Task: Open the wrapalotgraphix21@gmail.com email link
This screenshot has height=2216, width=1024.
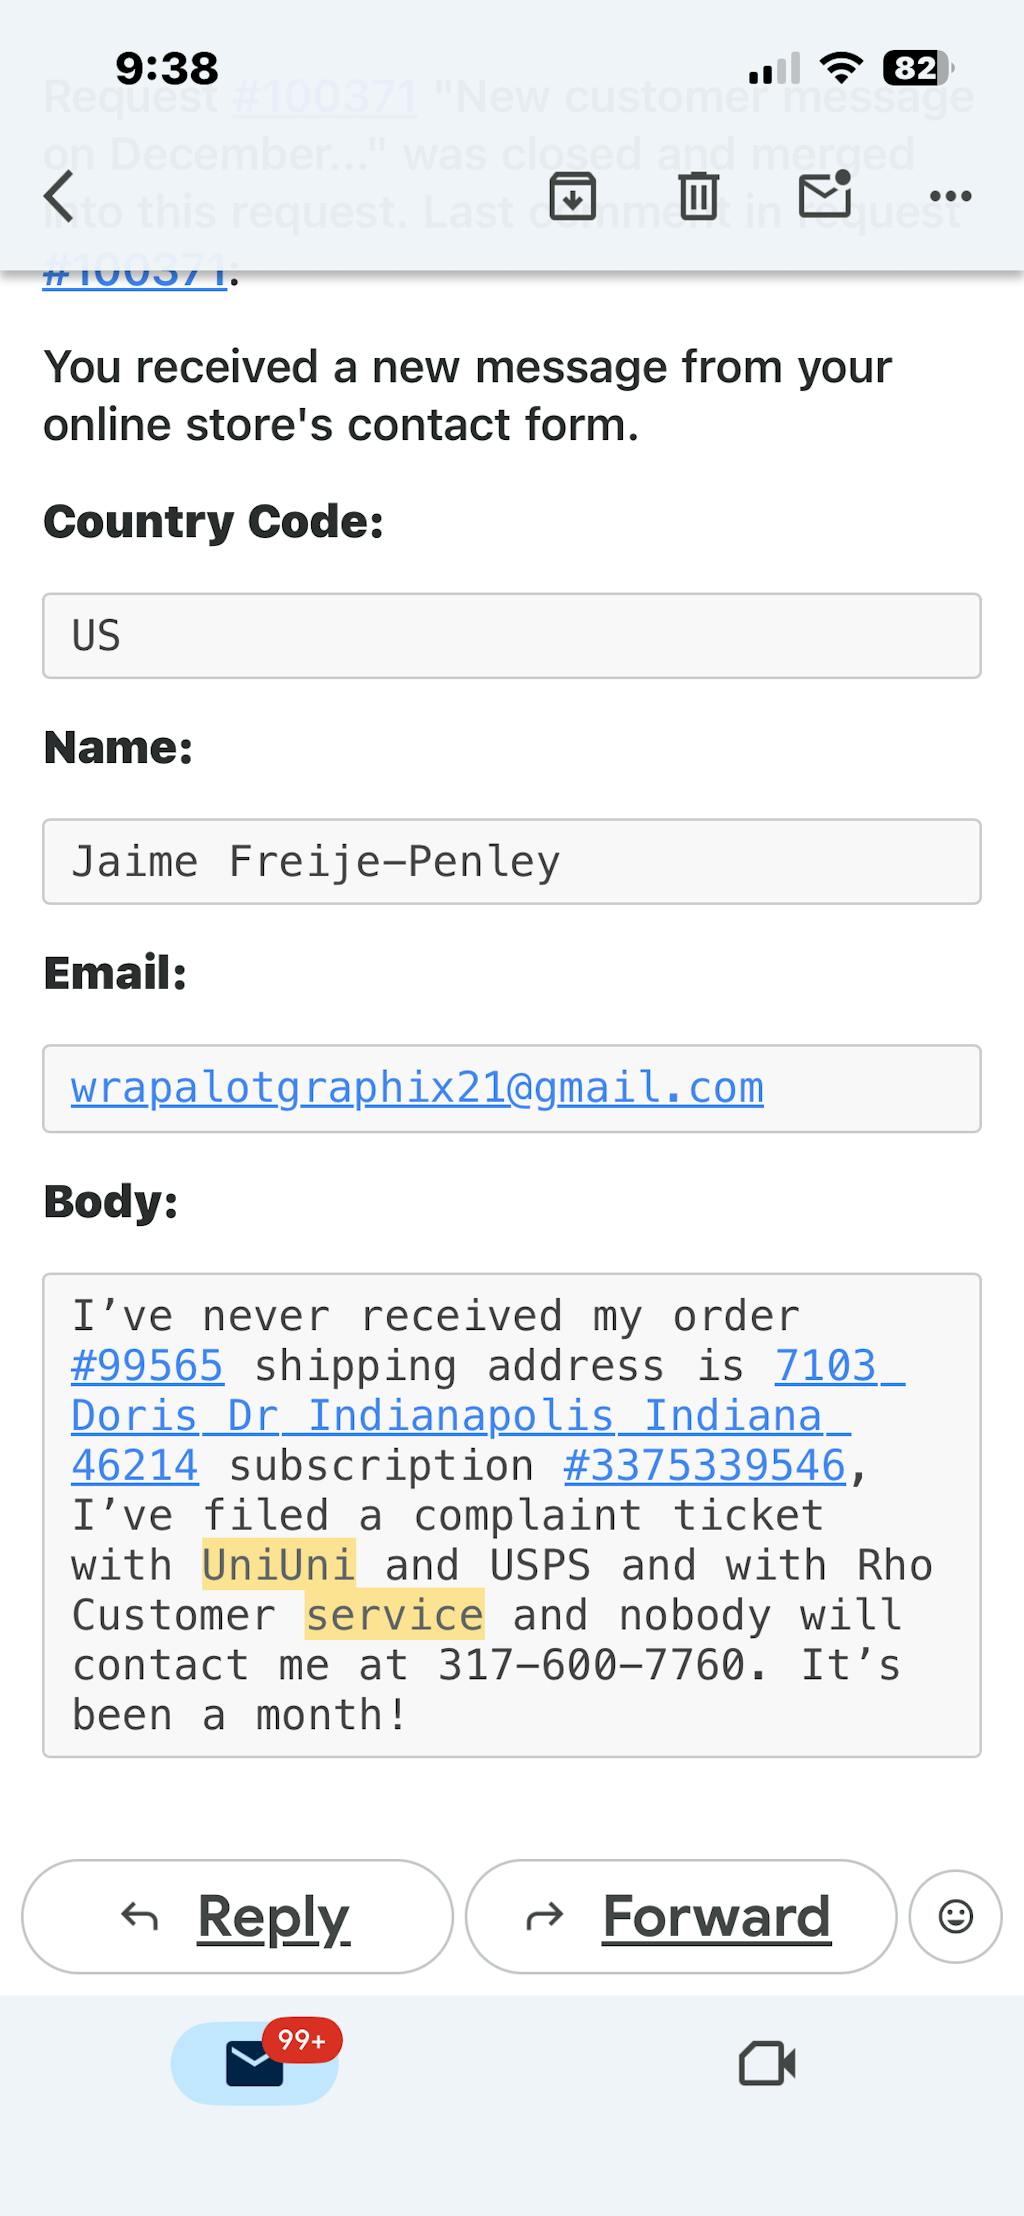Action: coord(417,1088)
